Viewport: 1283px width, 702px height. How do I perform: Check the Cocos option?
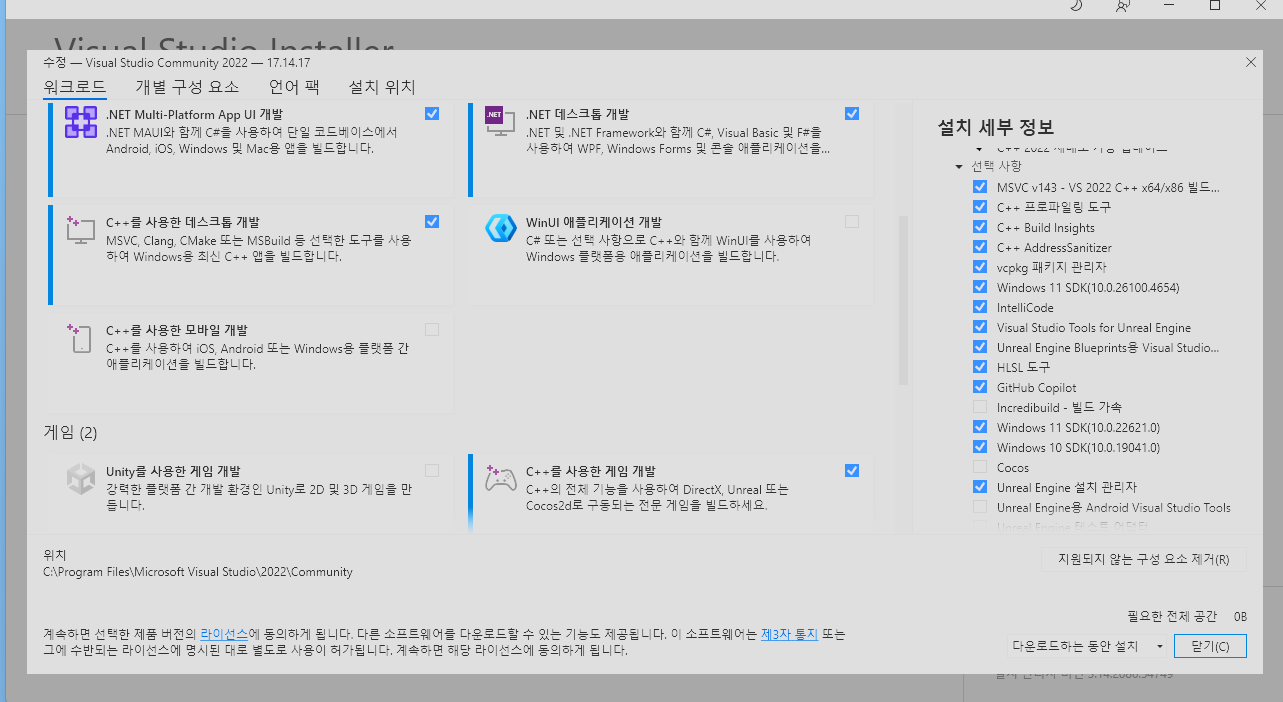coord(979,467)
